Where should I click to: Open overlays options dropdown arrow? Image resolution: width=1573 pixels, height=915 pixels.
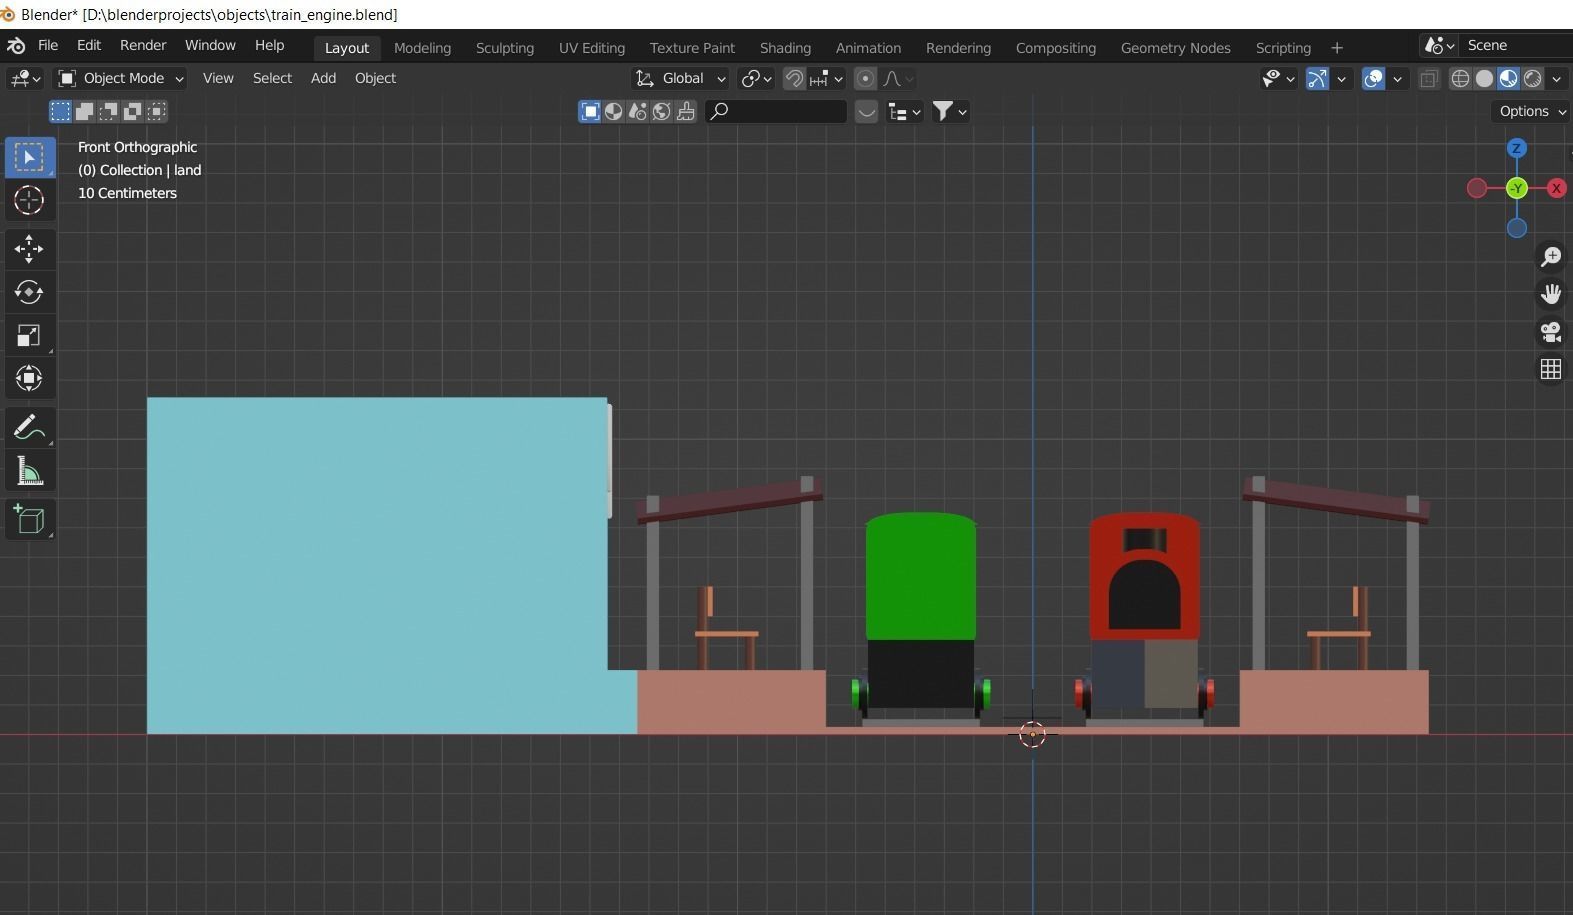tap(1397, 78)
